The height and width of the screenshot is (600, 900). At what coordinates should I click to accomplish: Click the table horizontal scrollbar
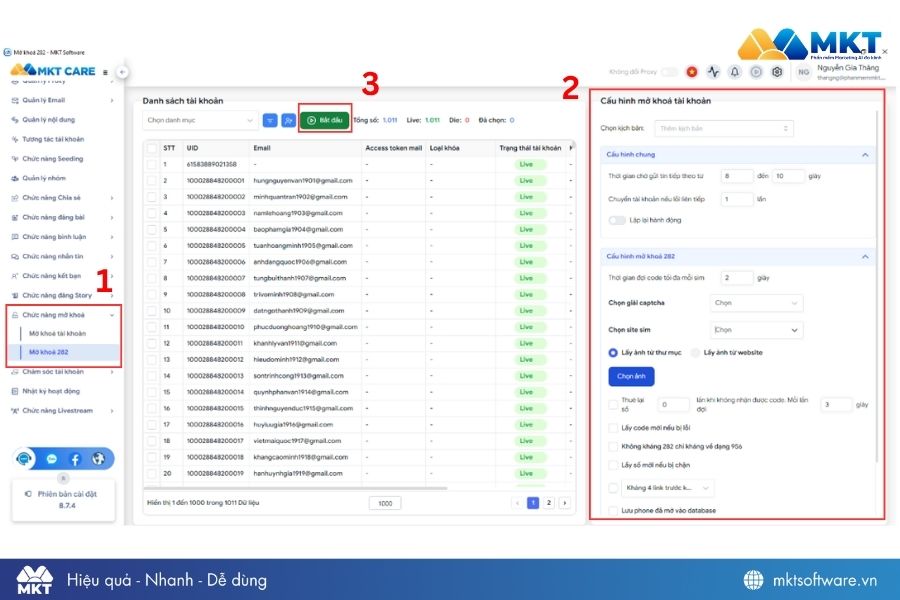[296, 488]
